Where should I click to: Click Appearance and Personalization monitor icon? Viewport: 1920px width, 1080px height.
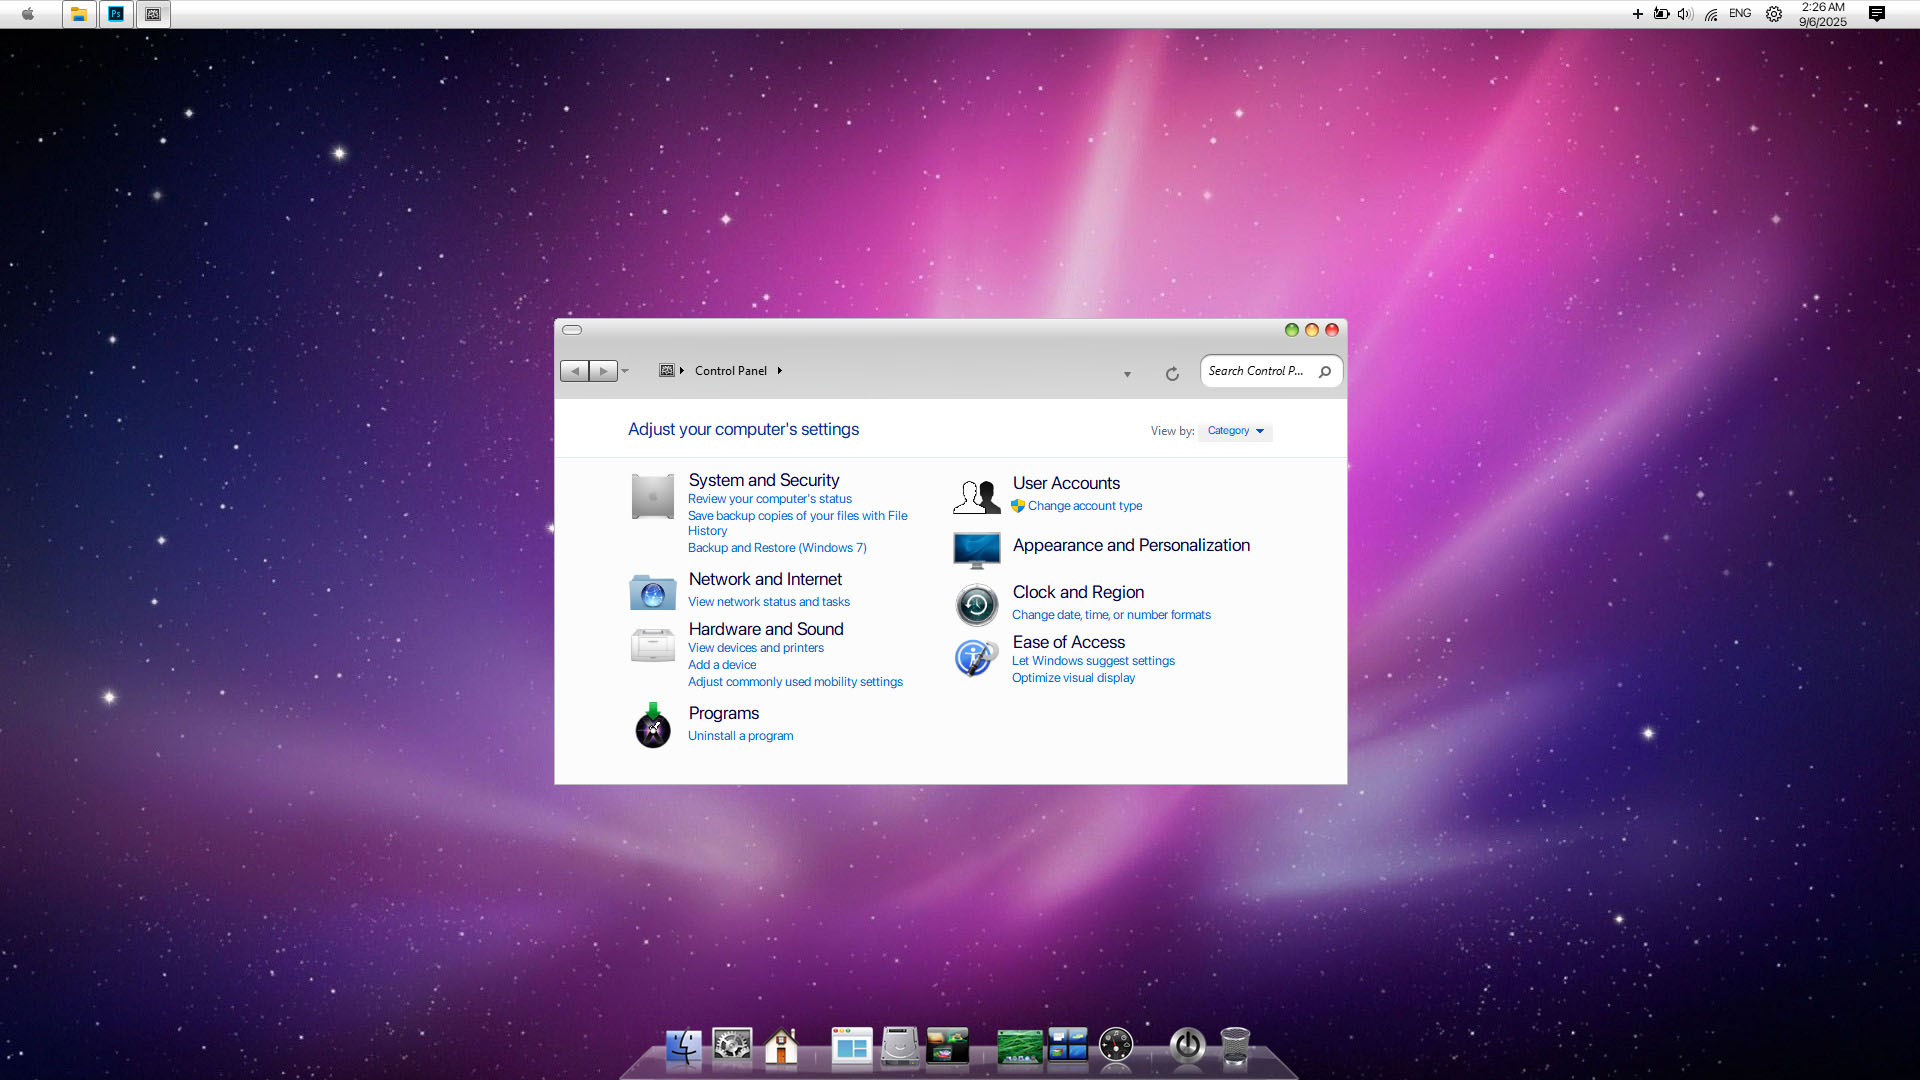coord(976,549)
